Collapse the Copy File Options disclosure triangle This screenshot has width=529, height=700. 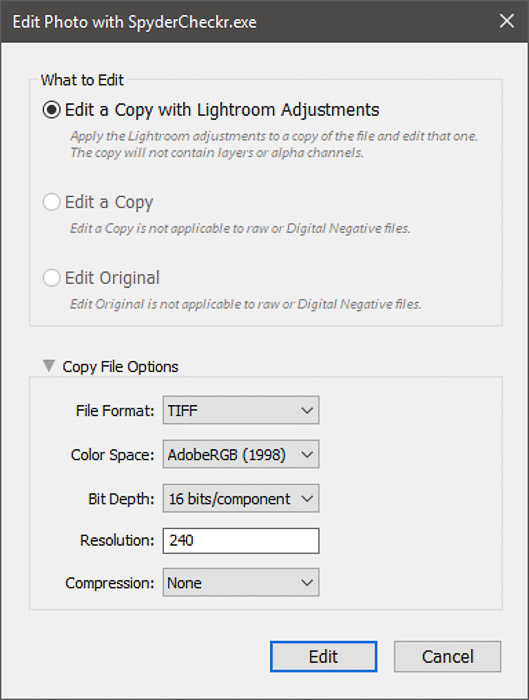[49, 366]
